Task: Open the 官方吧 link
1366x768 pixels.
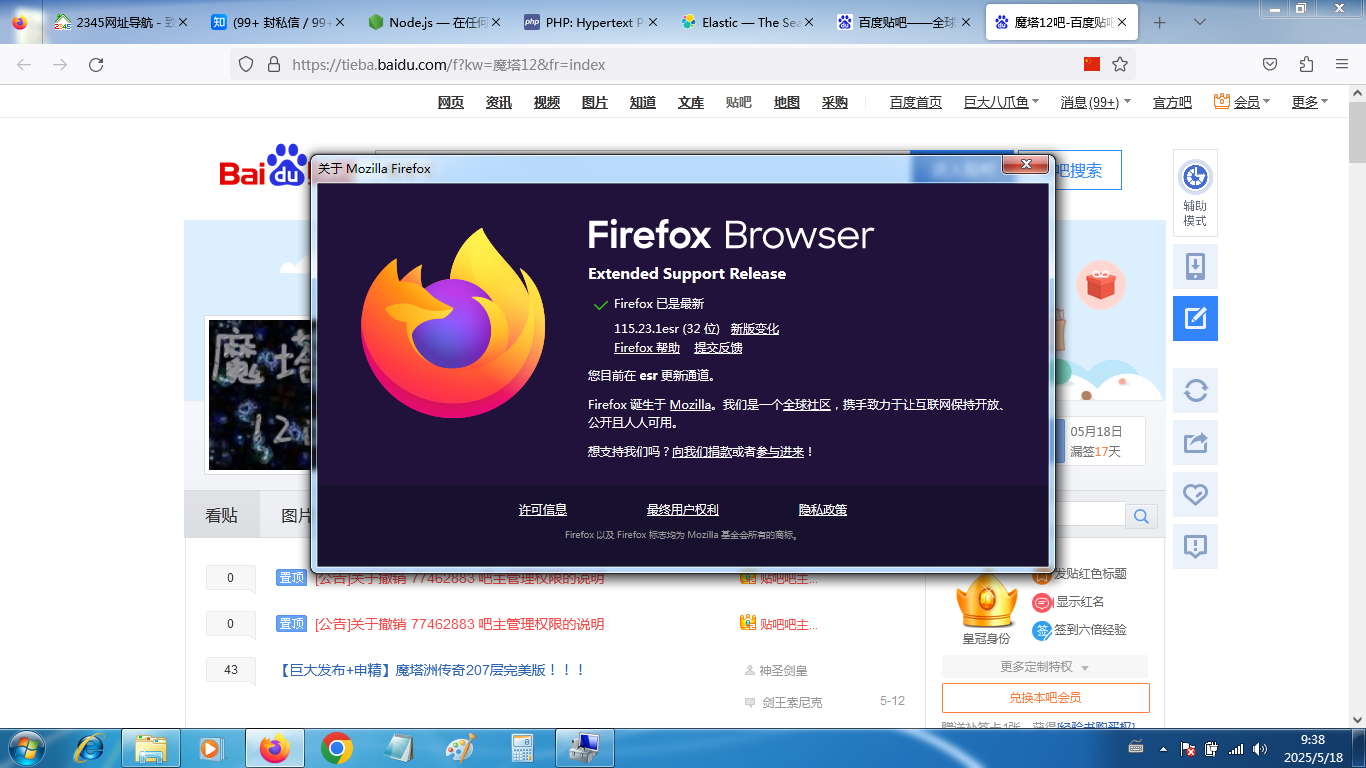Action: (1172, 102)
